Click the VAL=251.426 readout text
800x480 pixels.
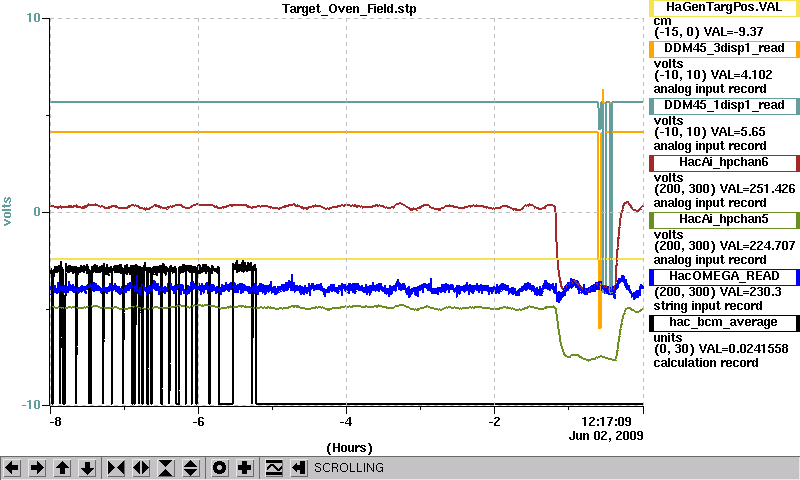point(757,189)
